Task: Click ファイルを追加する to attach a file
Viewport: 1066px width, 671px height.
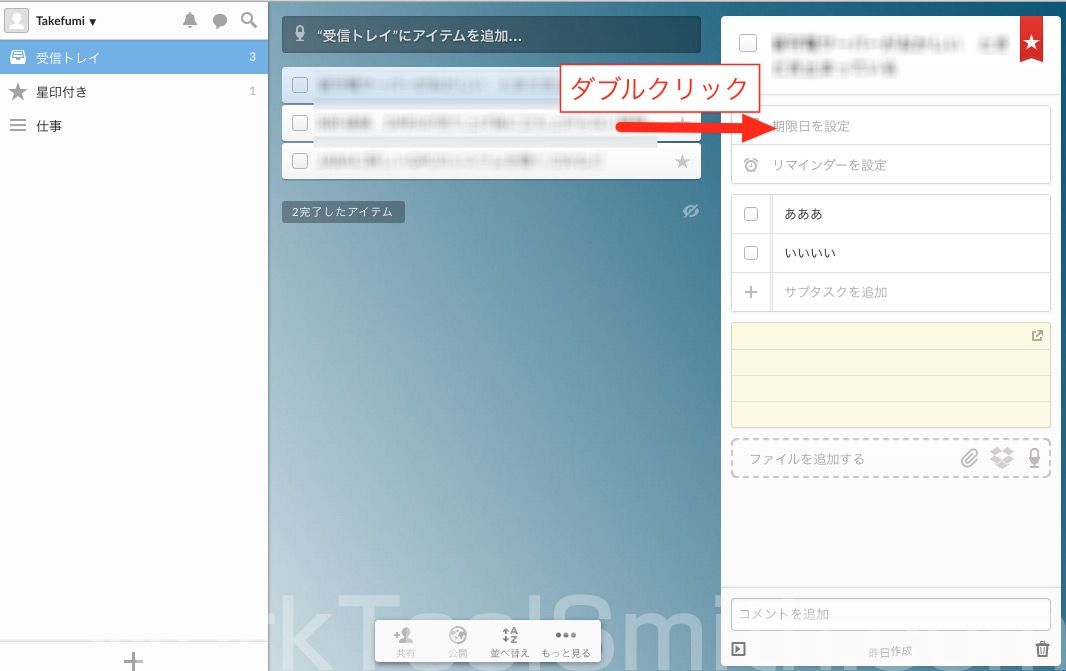Action: (807, 459)
